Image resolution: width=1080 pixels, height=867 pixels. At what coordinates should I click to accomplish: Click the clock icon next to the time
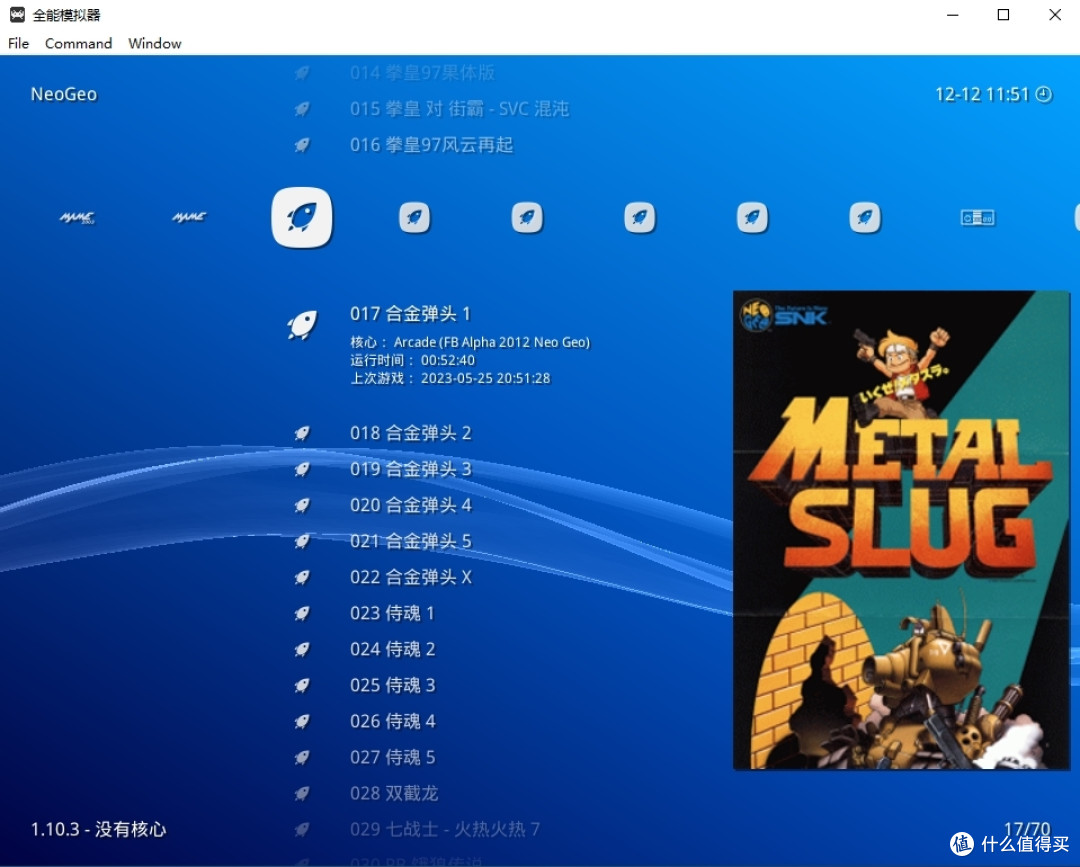(1044, 94)
